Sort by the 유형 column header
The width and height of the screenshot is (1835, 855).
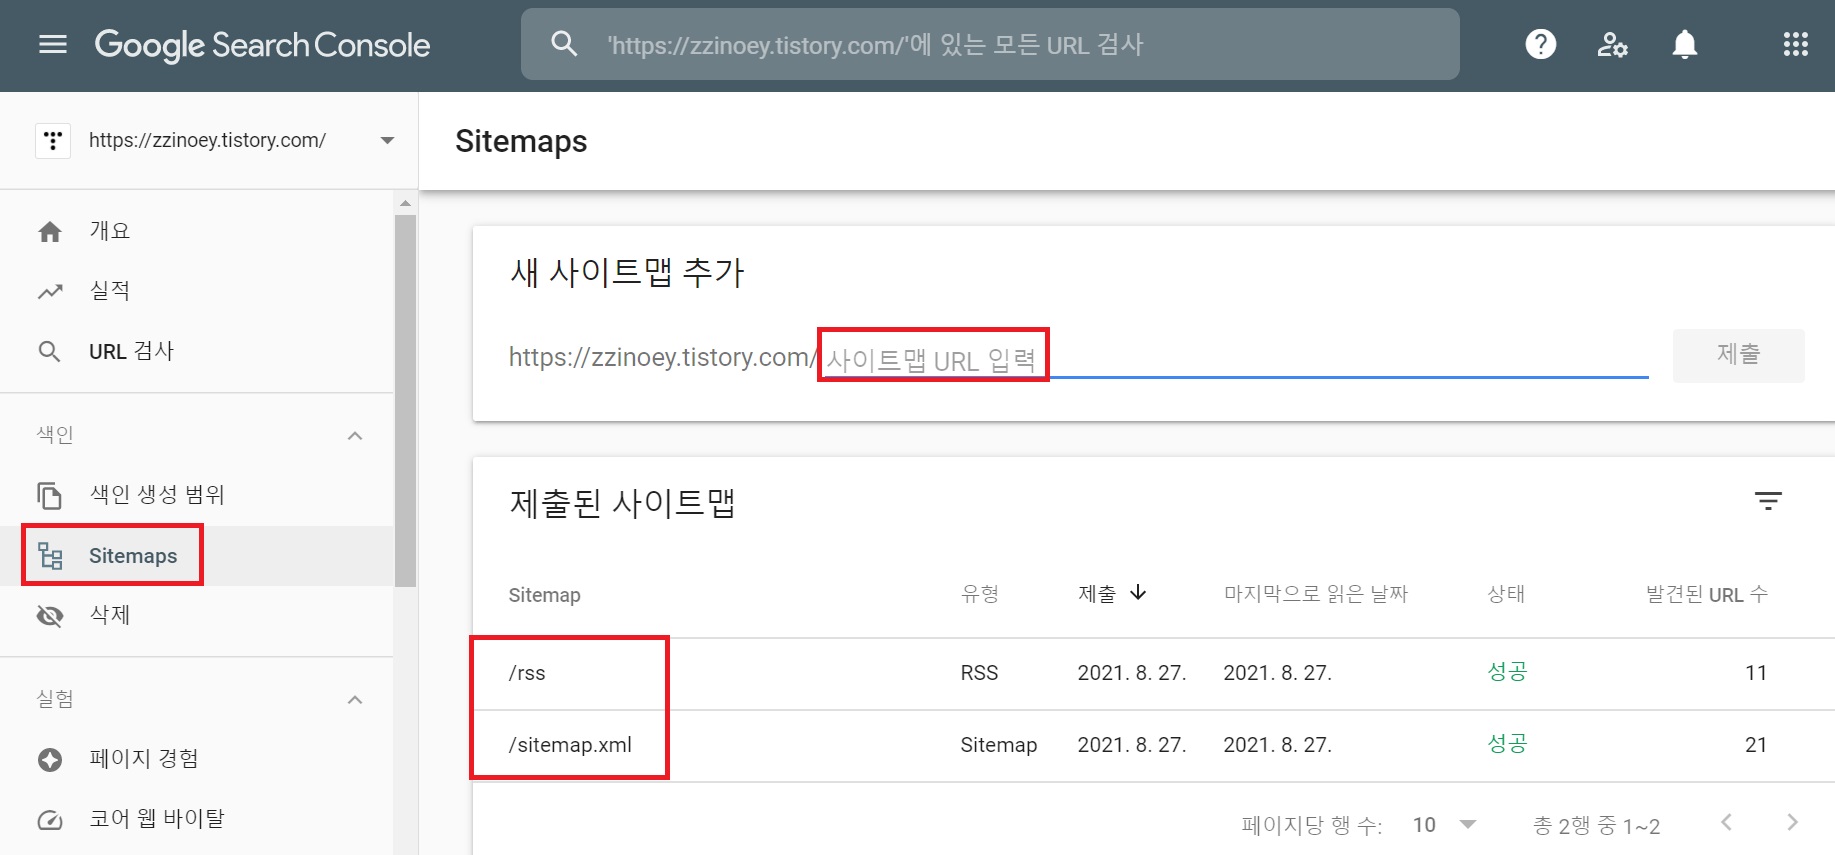click(980, 594)
